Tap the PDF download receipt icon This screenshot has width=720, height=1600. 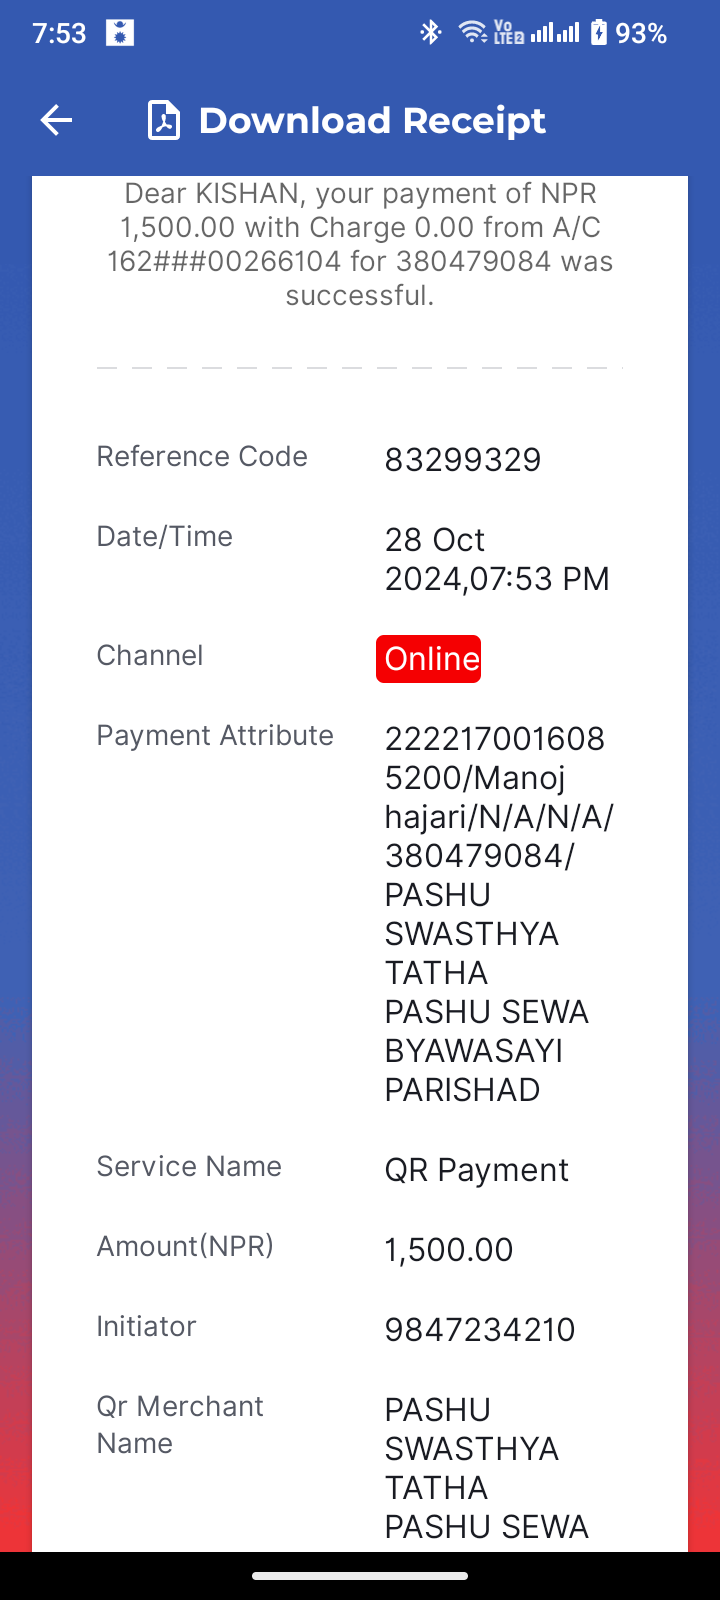pyautogui.click(x=164, y=121)
